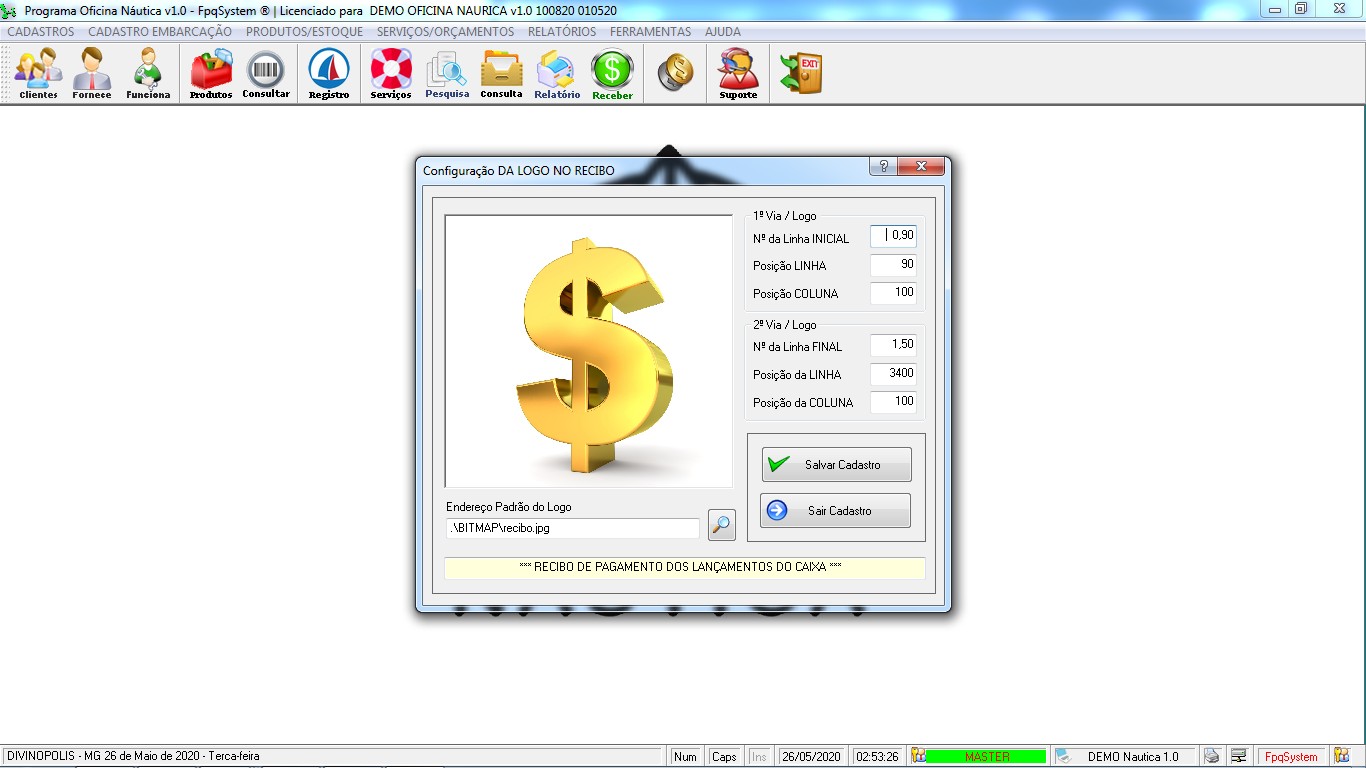Open the Suporte headset icon

coord(738,74)
